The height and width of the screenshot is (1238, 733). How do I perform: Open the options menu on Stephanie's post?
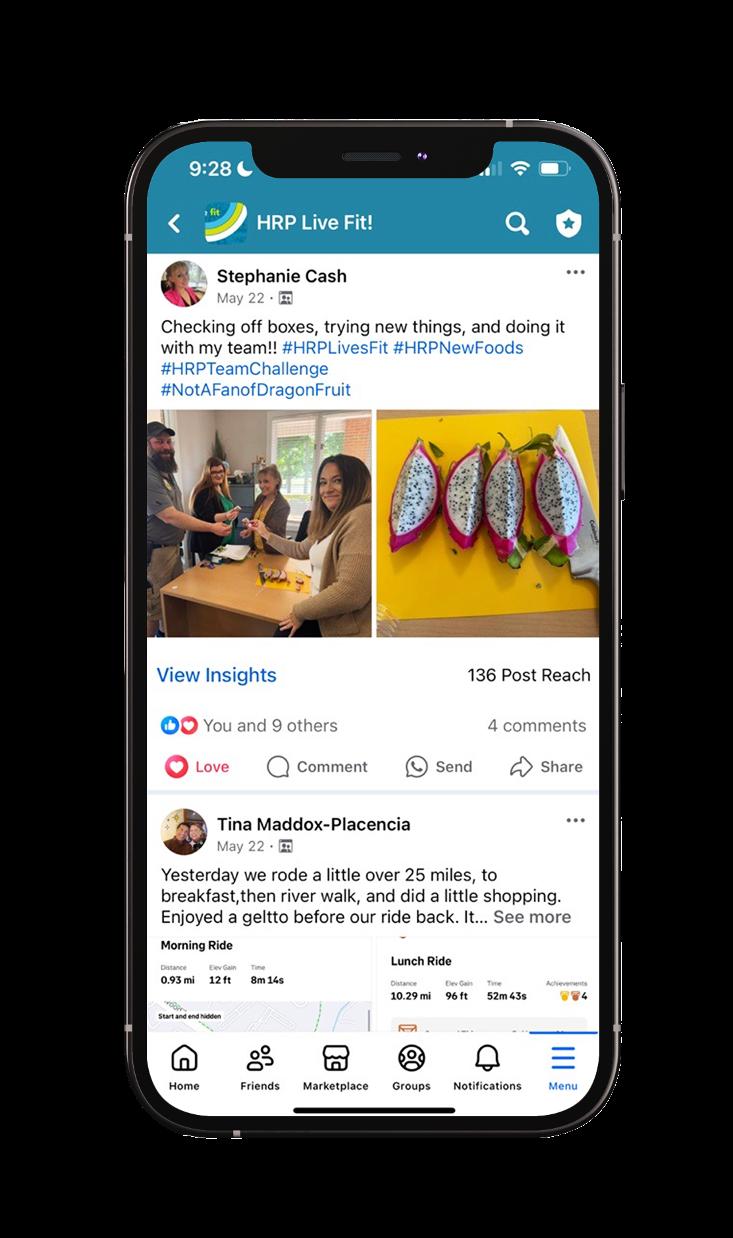575,272
